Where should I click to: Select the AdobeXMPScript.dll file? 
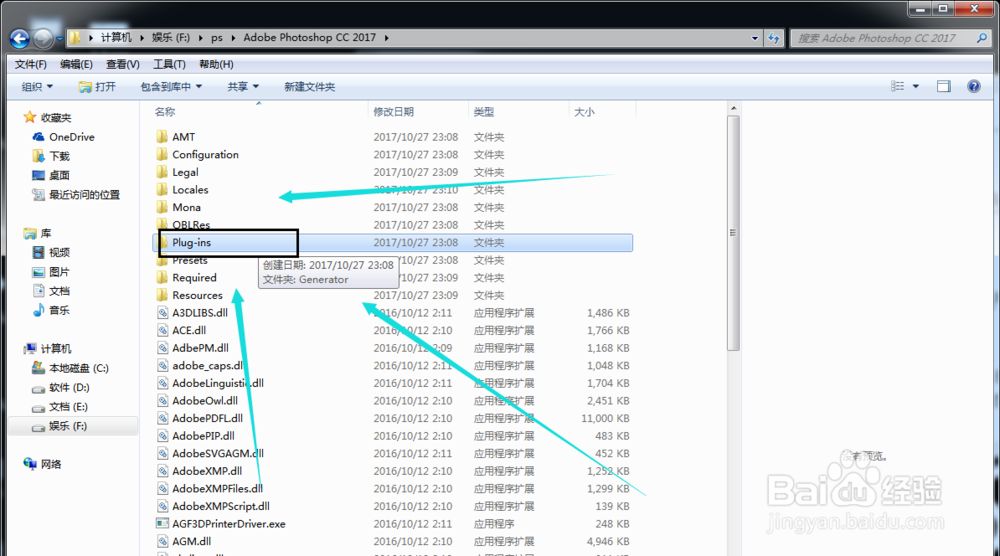pos(221,506)
